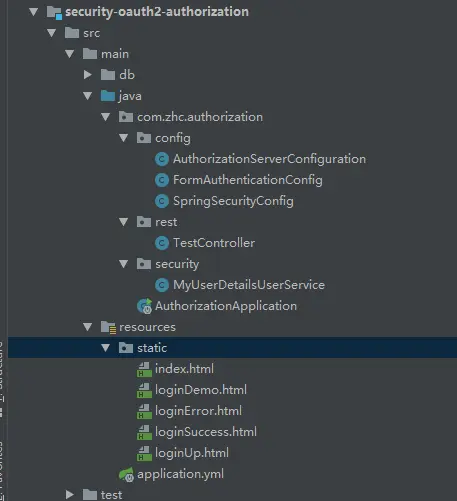Collapse the security package arrow
457x501 pixels.
point(124,264)
